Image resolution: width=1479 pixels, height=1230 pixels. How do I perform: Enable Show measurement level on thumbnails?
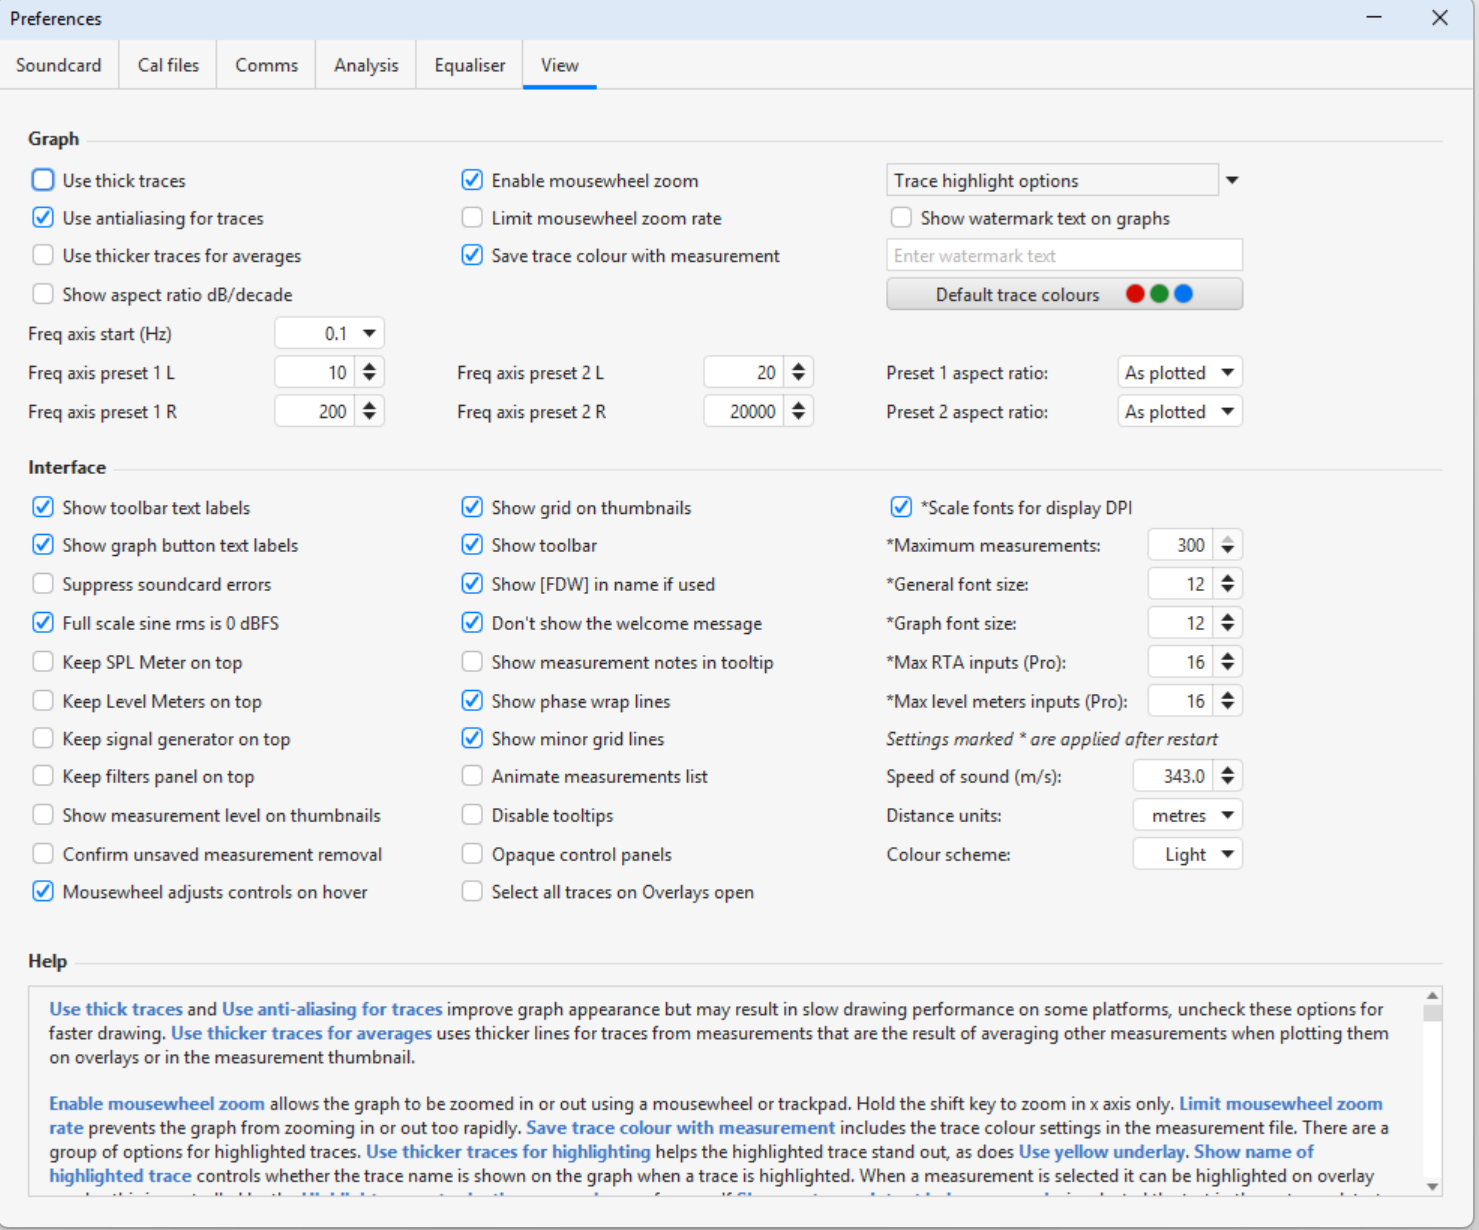point(43,815)
